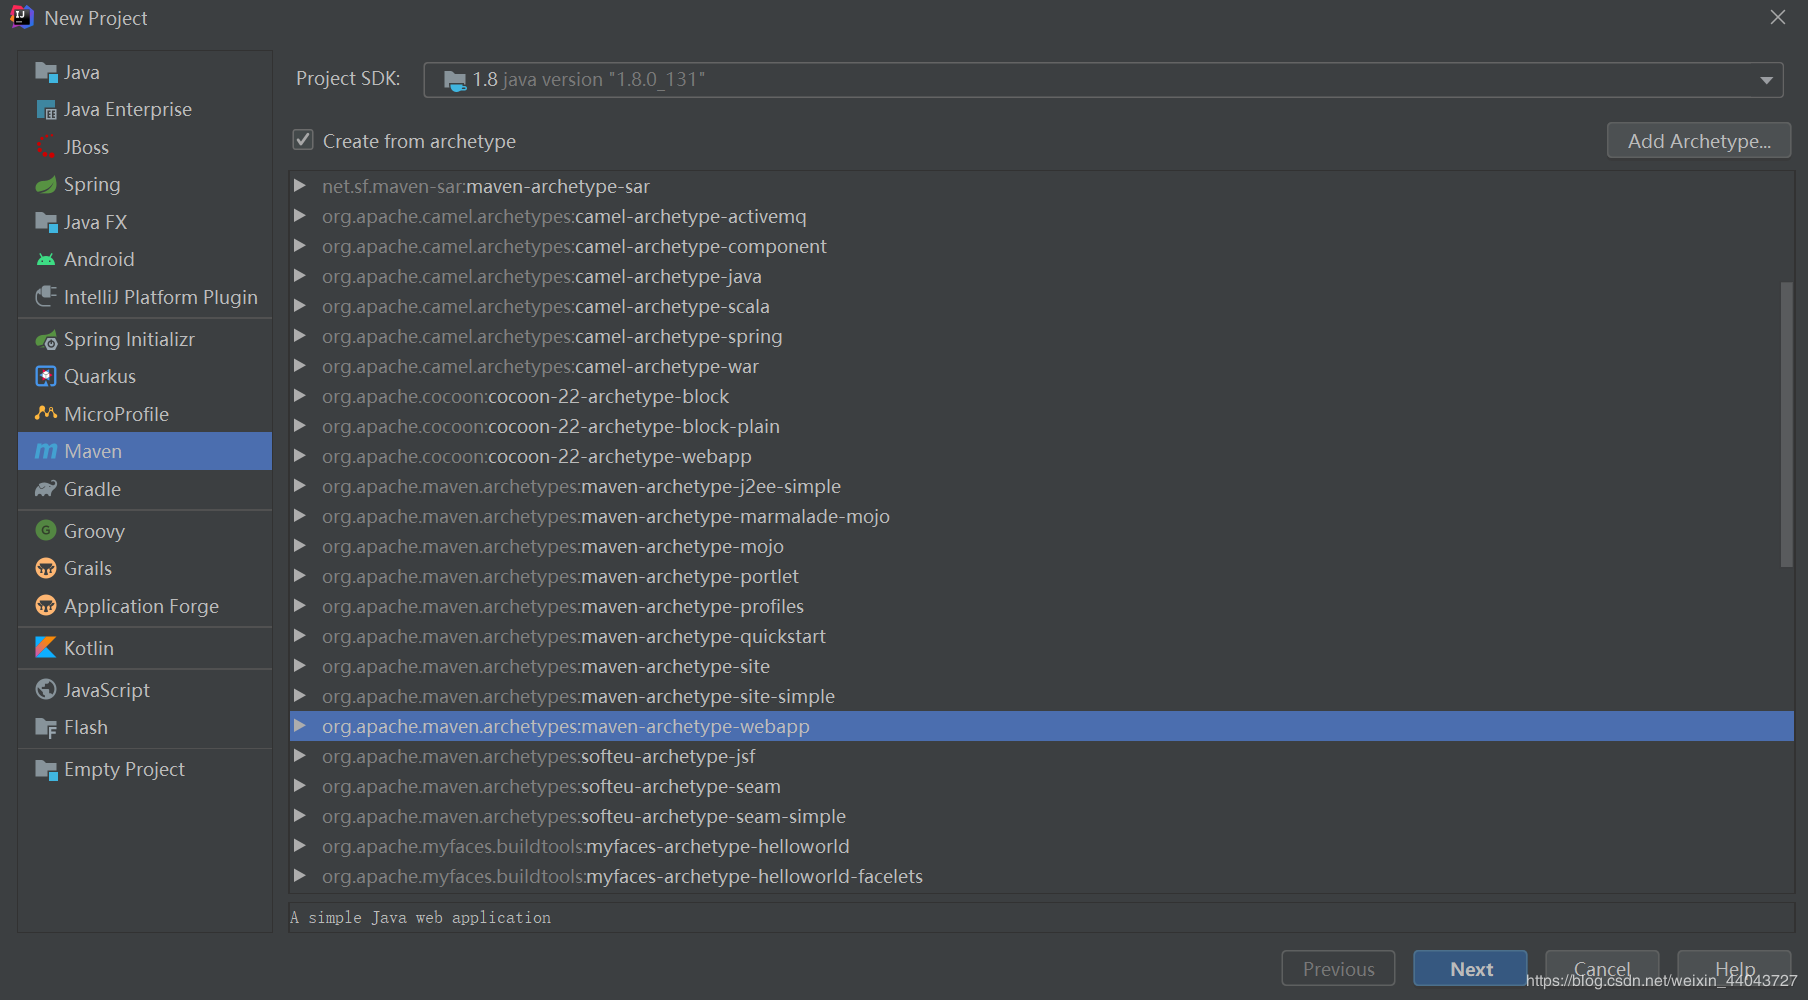
Task: Click the Spring Initializr icon
Action: [x=46, y=340]
